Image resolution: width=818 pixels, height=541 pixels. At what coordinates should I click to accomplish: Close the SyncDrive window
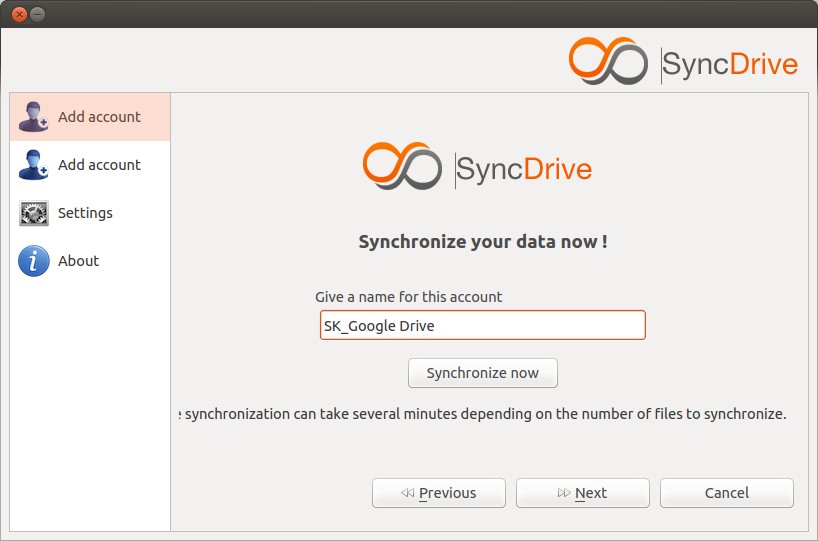coord(19,14)
